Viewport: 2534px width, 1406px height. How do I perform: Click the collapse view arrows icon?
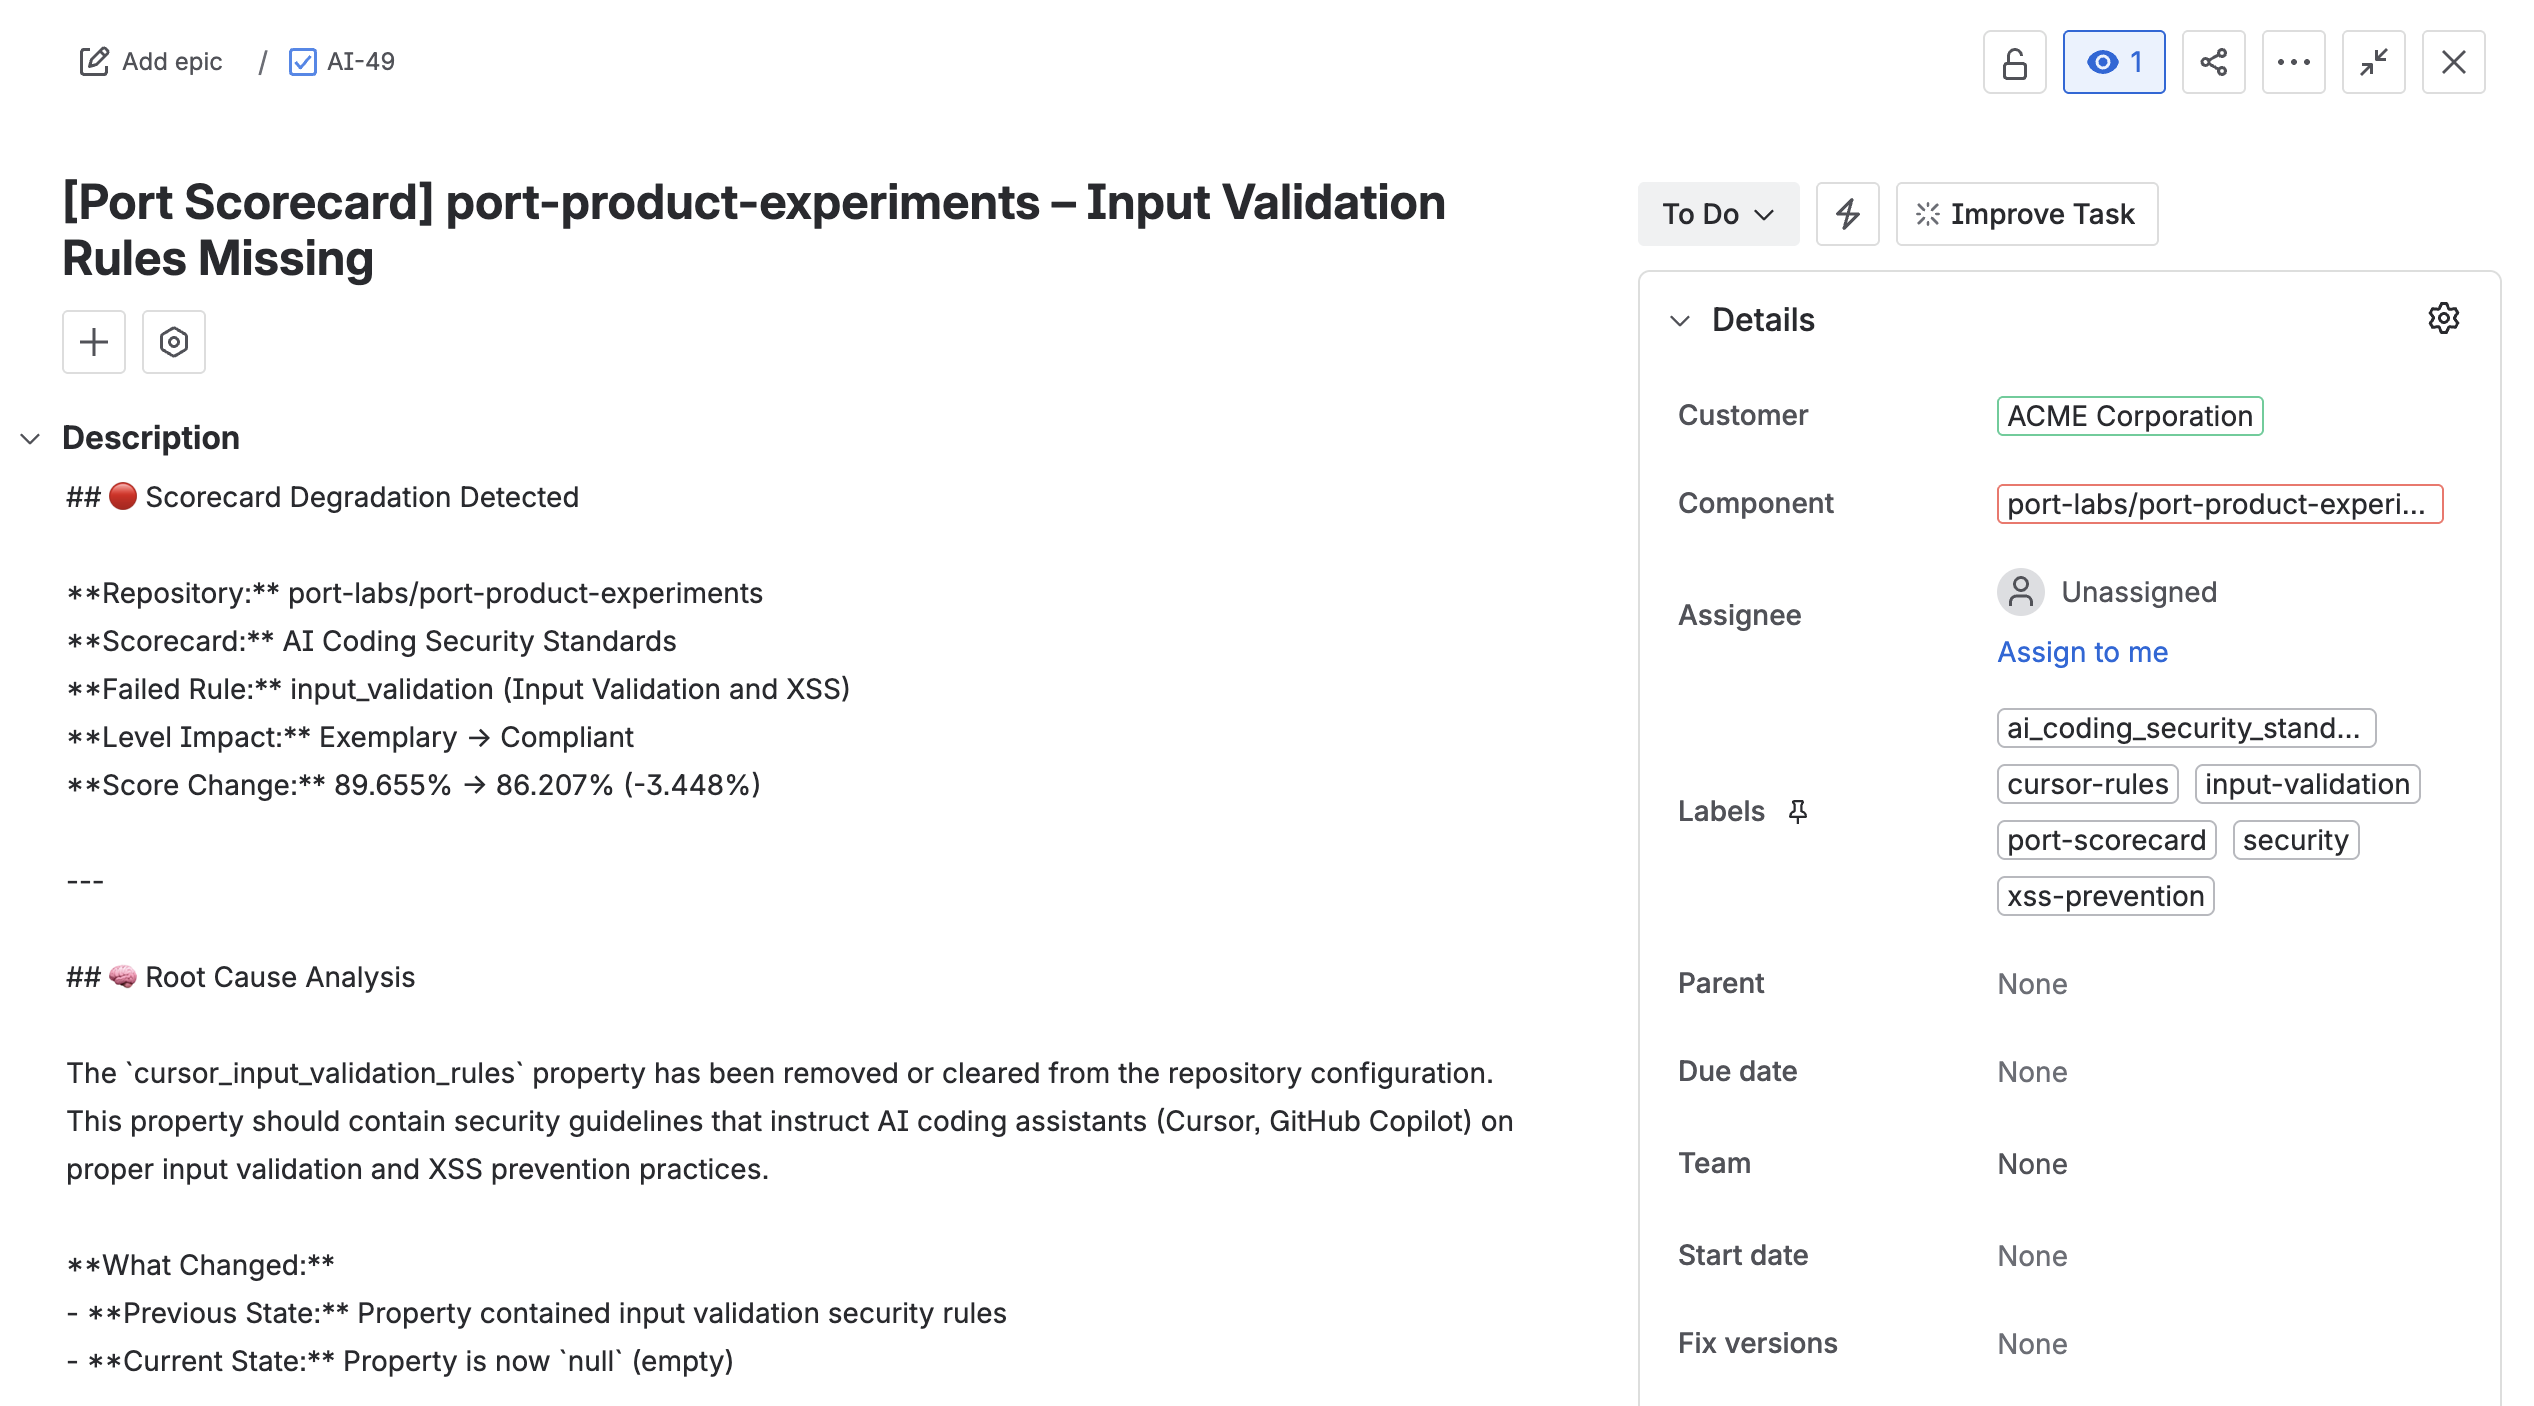pos(2373,63)
